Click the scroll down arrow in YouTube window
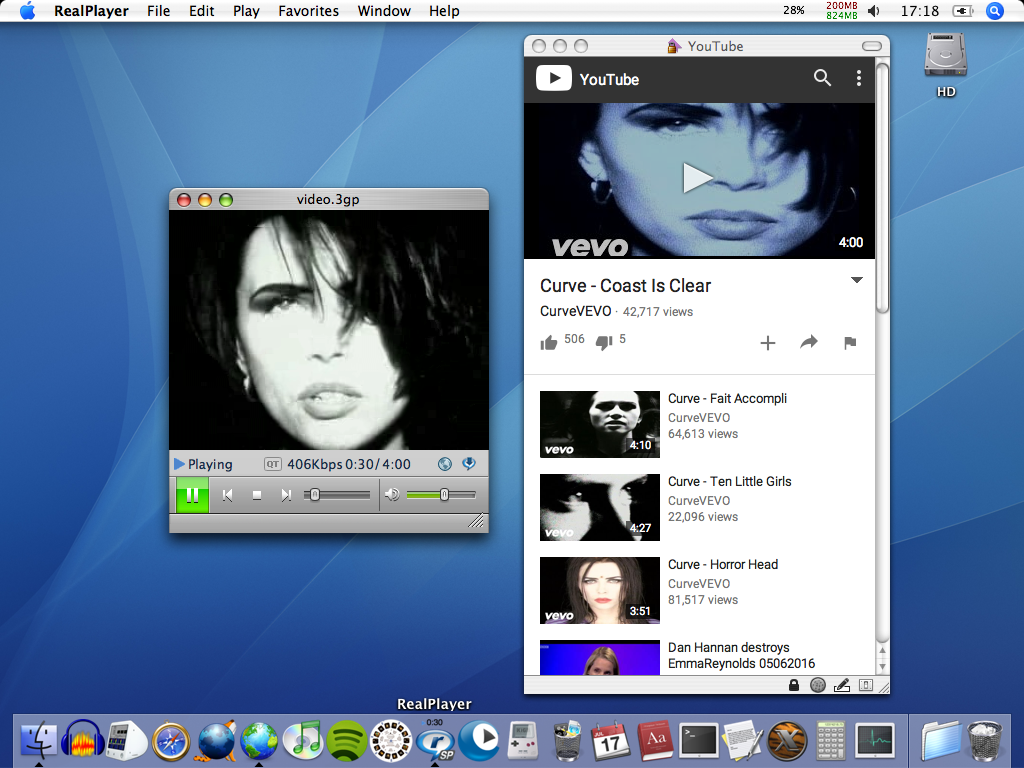 882,667
